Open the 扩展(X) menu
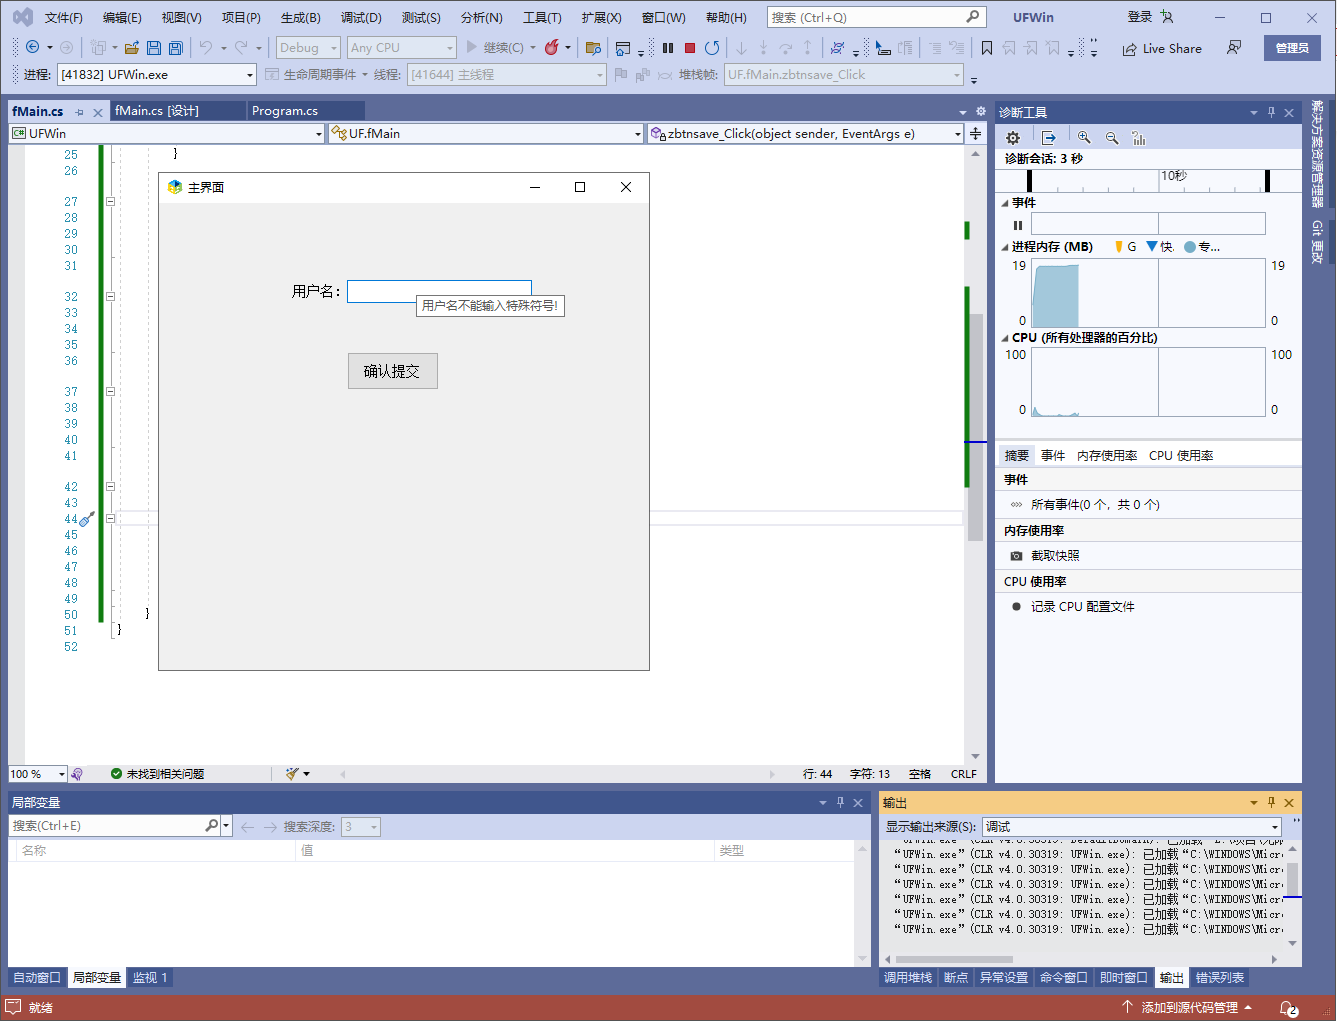The image size is (1337, 1021). [x=601, y=17]
